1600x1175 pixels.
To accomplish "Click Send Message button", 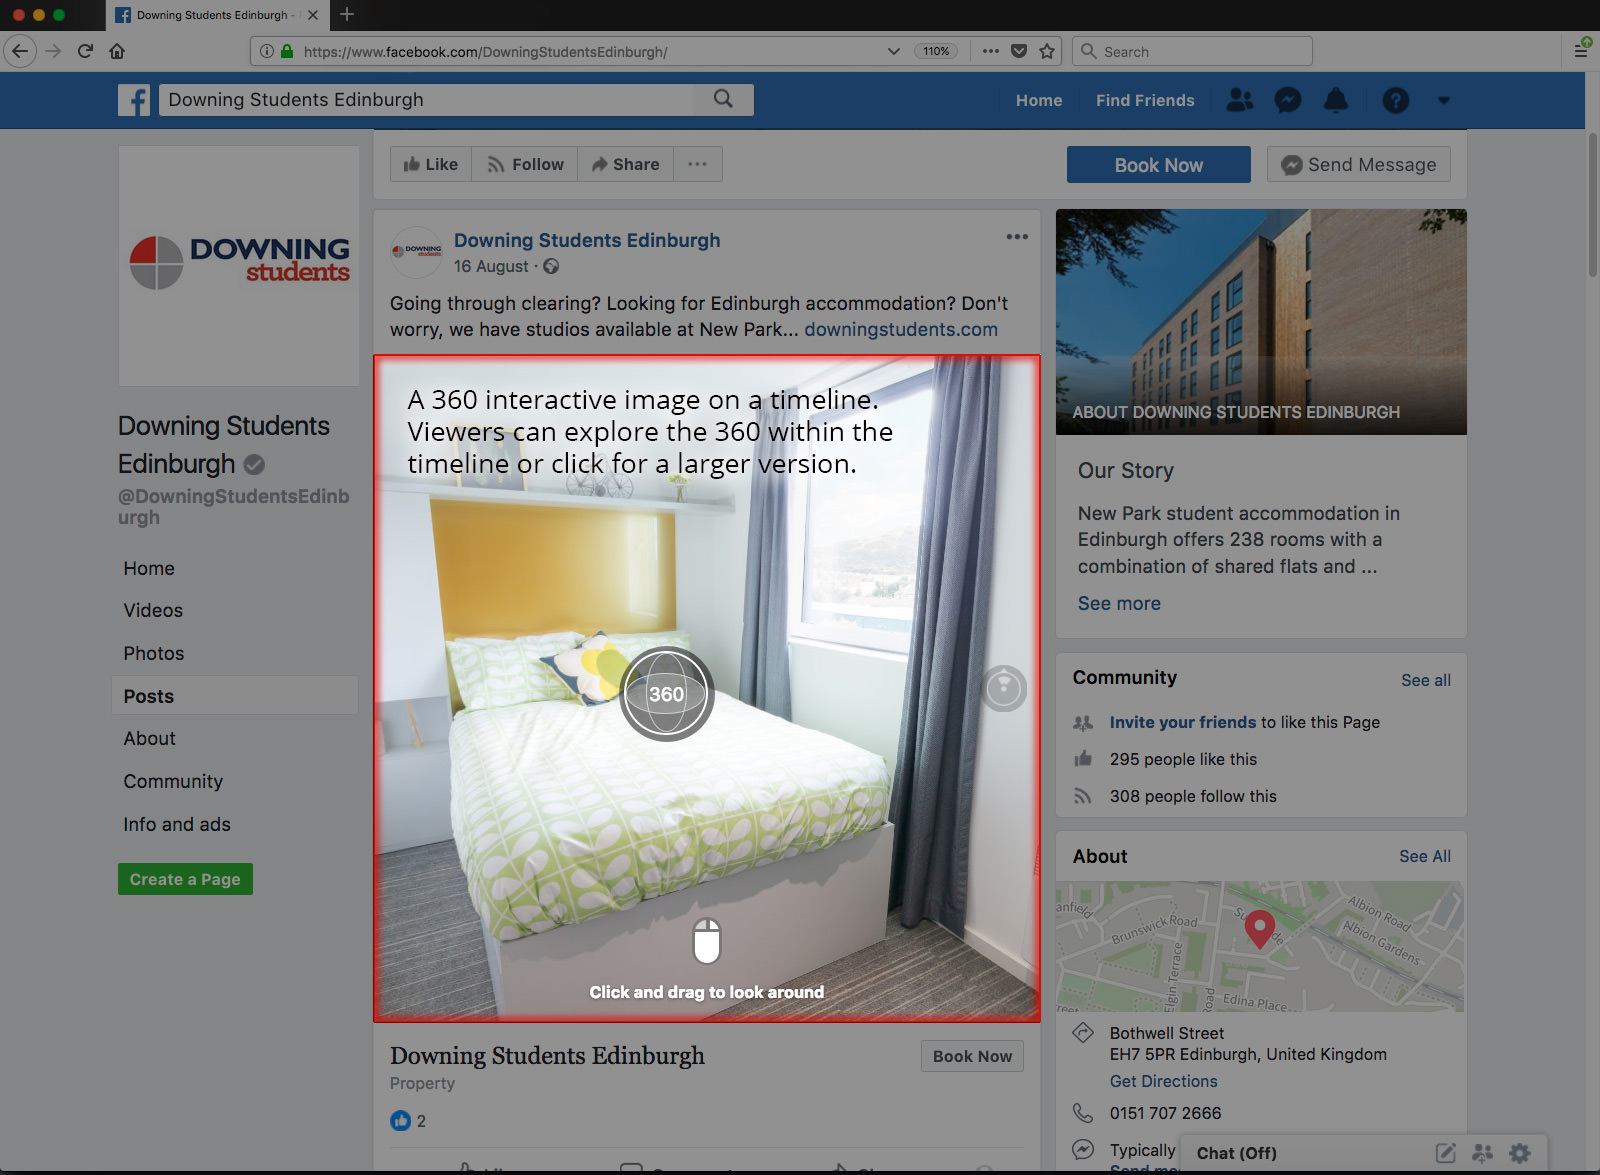I will pyautogui.click(x=1359, y=165).
